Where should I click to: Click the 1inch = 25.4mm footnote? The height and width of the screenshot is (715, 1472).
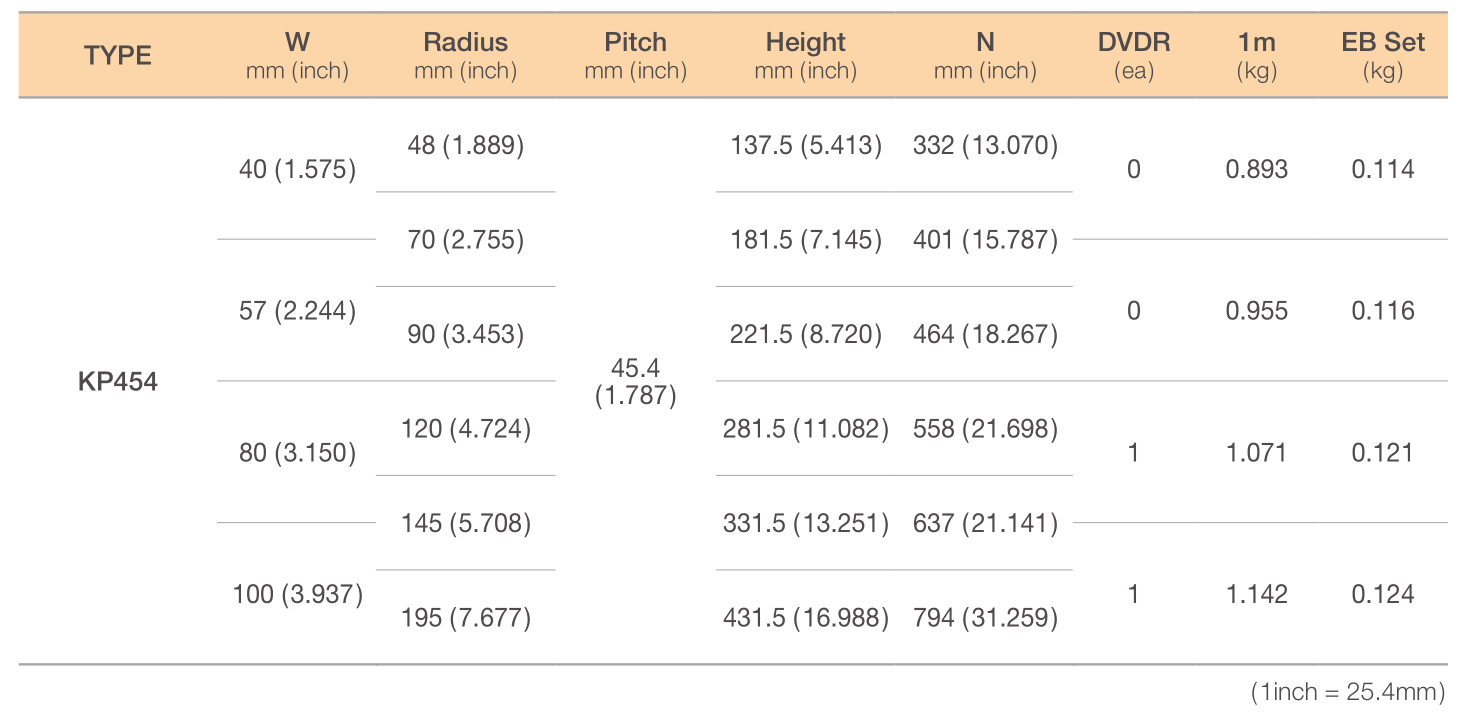pos(1348,691)
